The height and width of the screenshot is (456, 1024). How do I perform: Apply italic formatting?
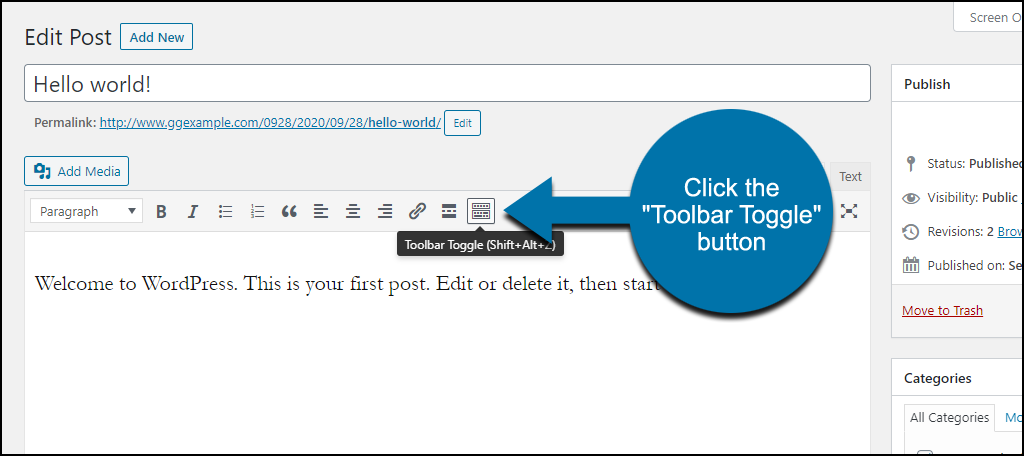pyautogui.click(x=193, y=212)
